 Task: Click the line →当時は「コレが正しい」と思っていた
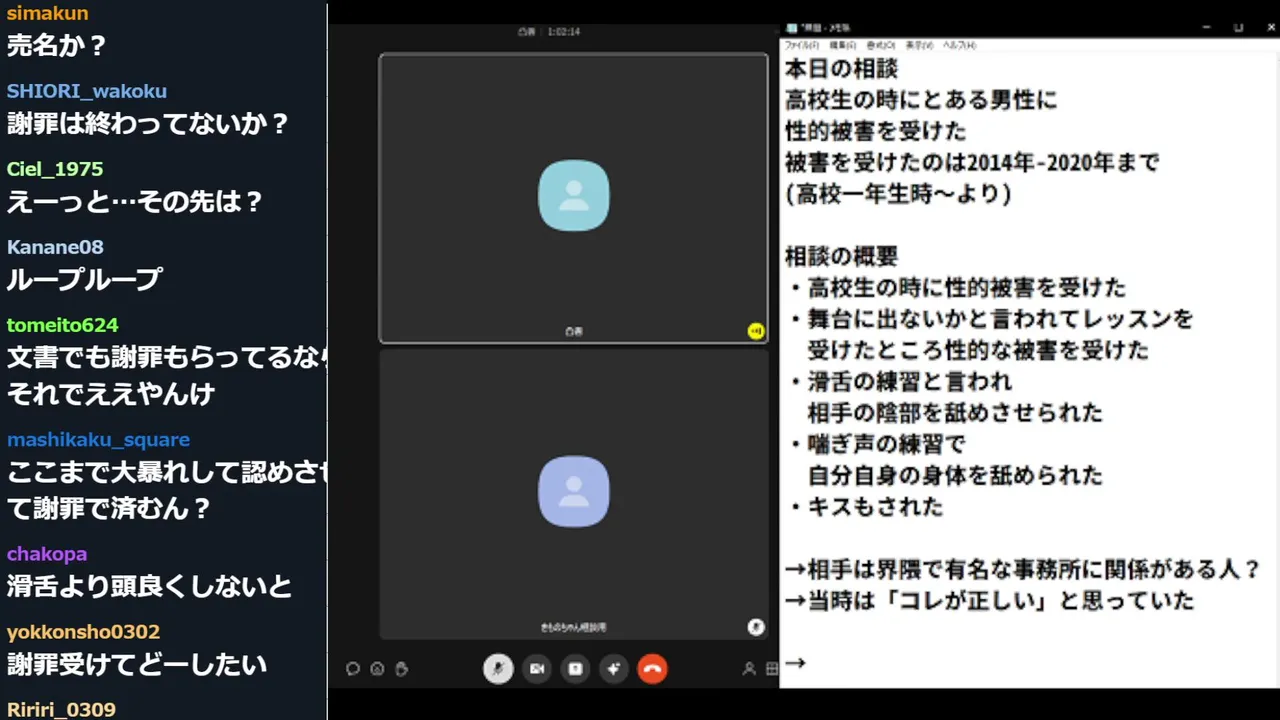pos(990,600)
